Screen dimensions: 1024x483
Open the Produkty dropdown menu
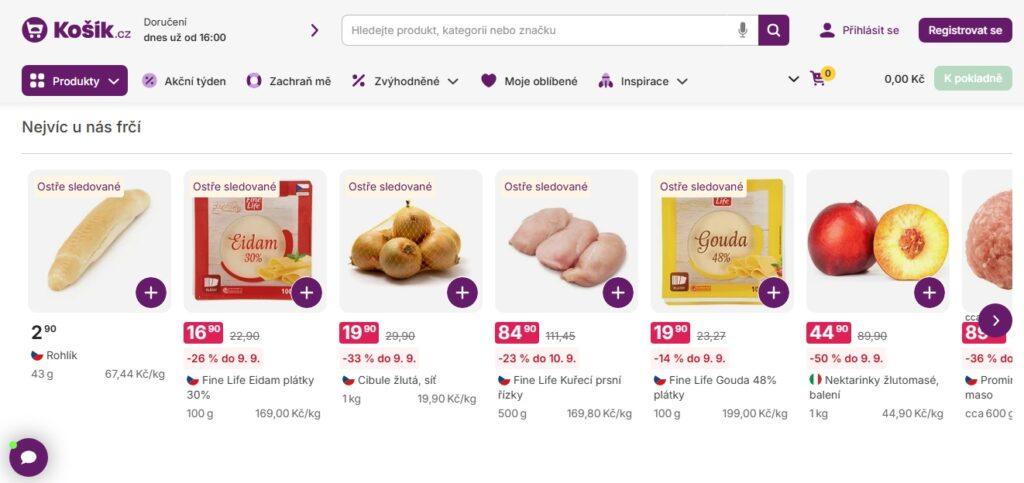tap(74, 81)
